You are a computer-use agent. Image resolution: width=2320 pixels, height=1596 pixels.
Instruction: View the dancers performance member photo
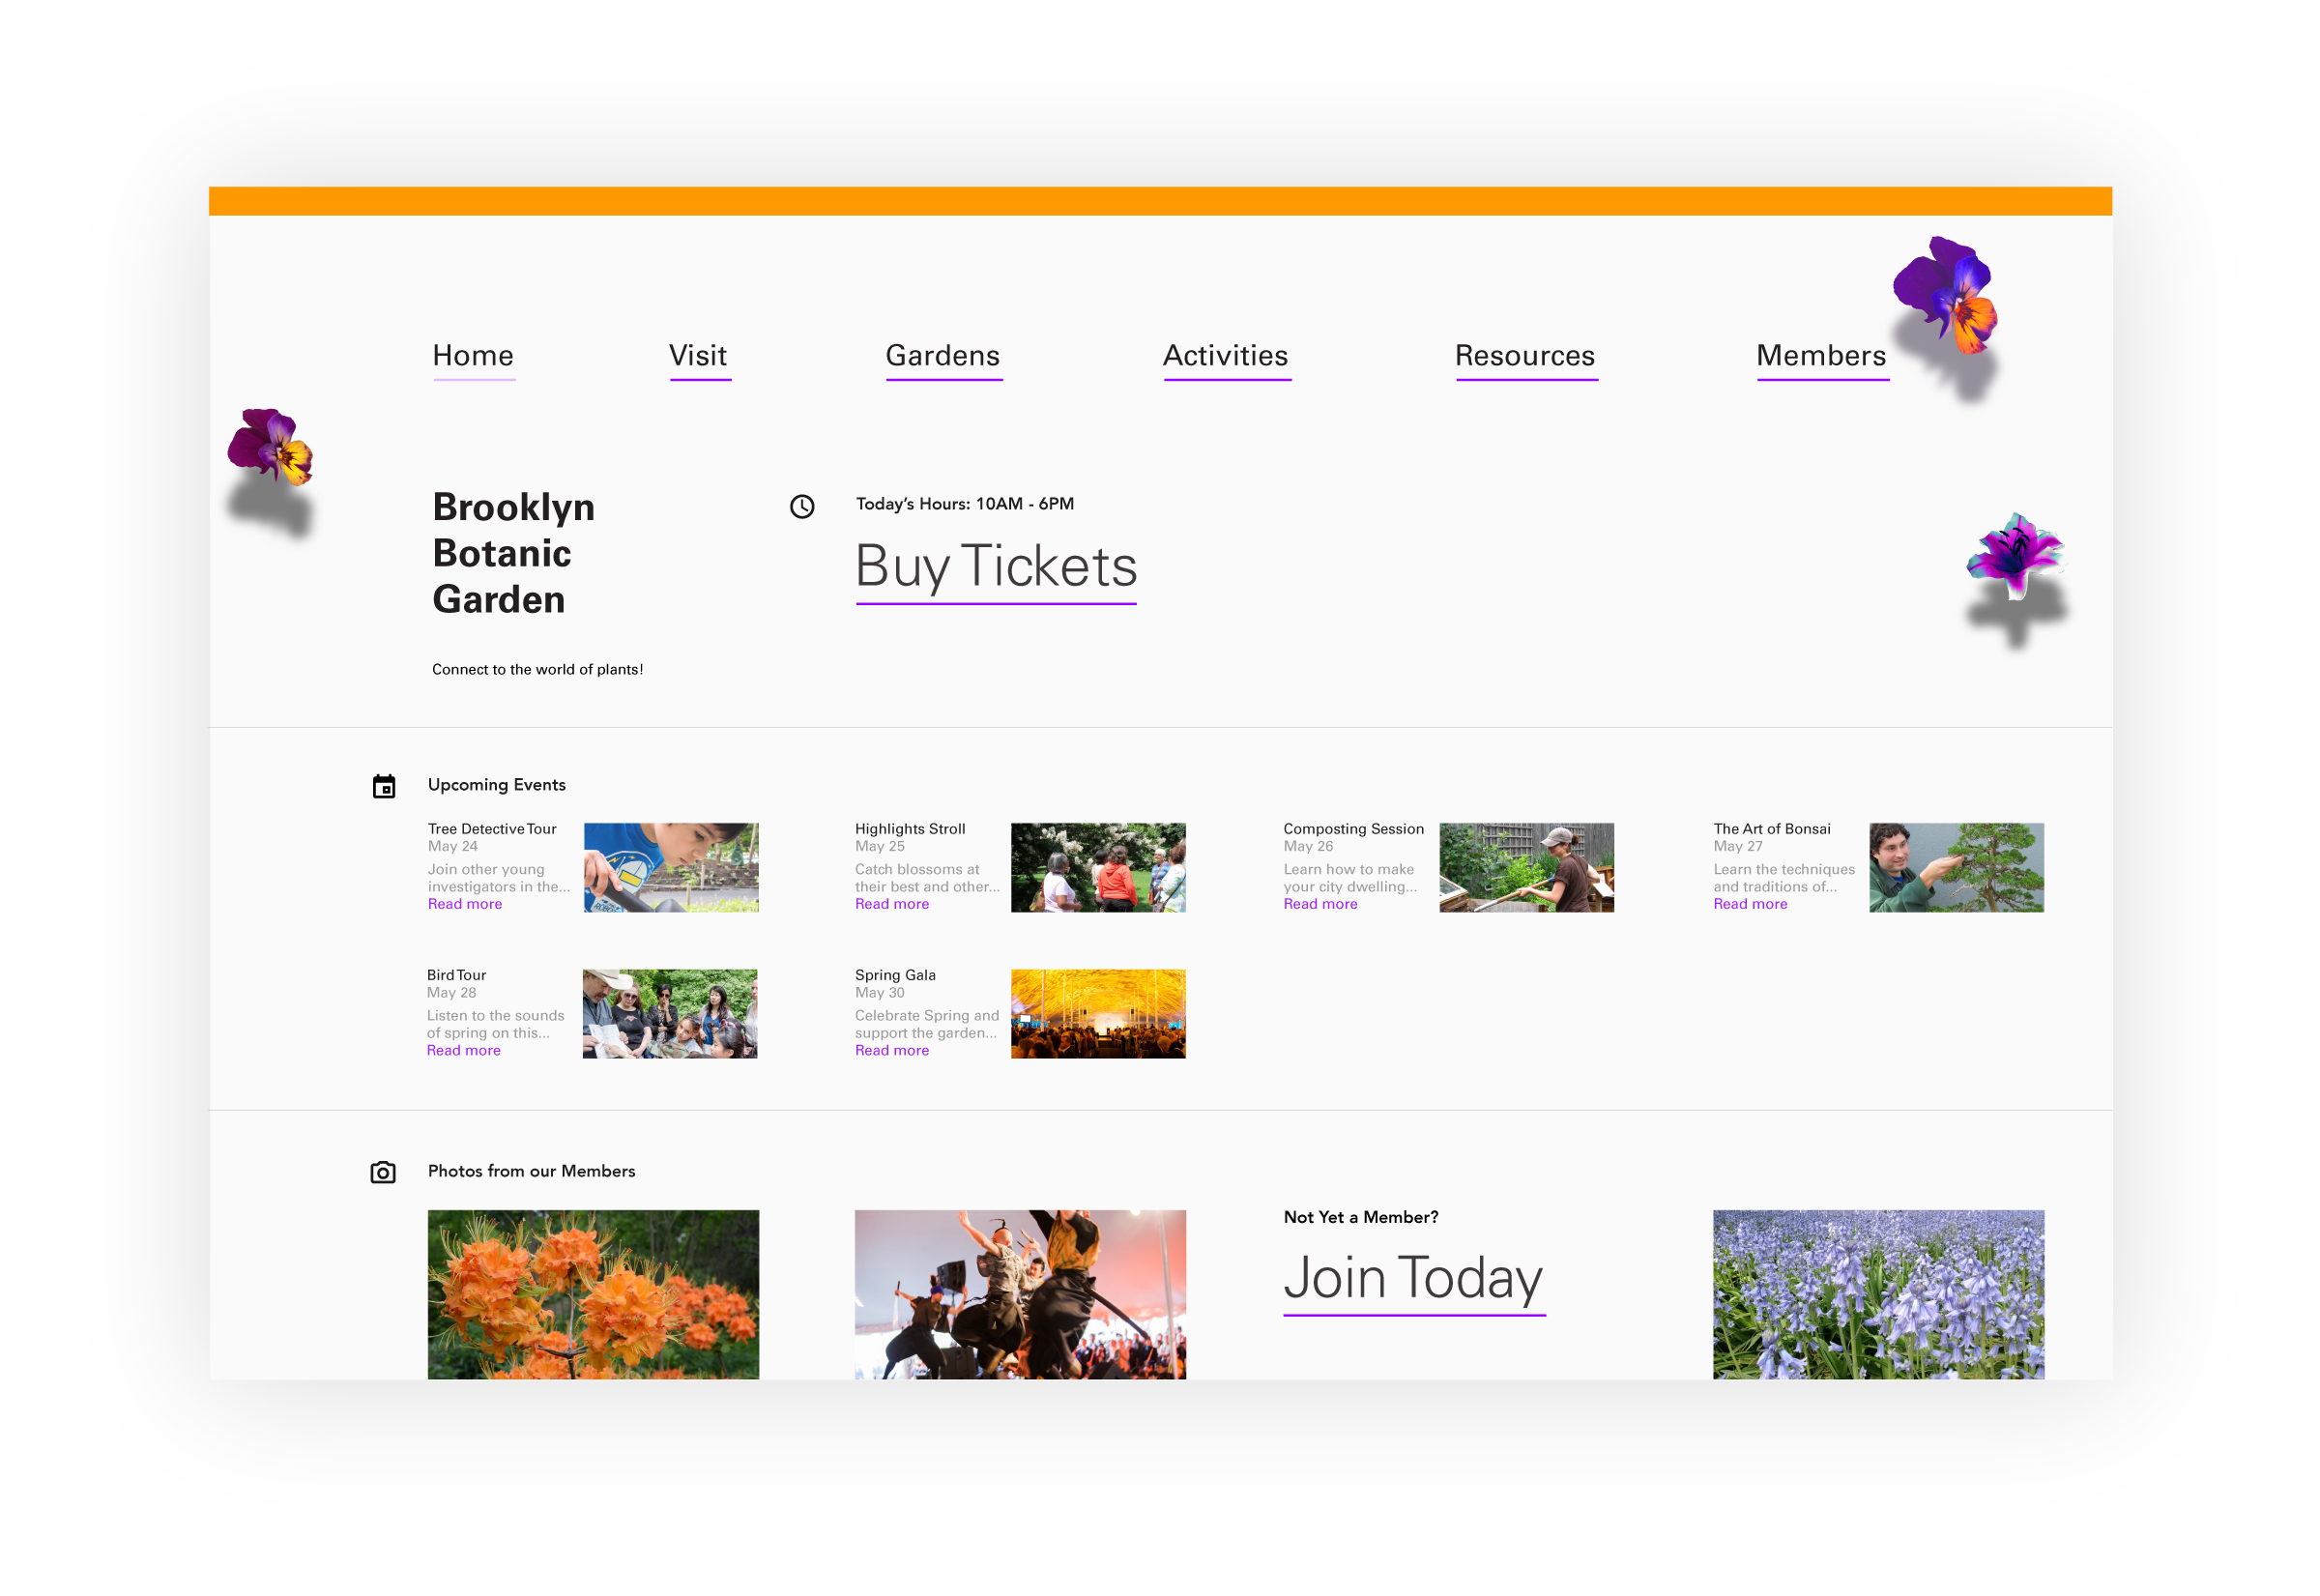(1020, 1294)
